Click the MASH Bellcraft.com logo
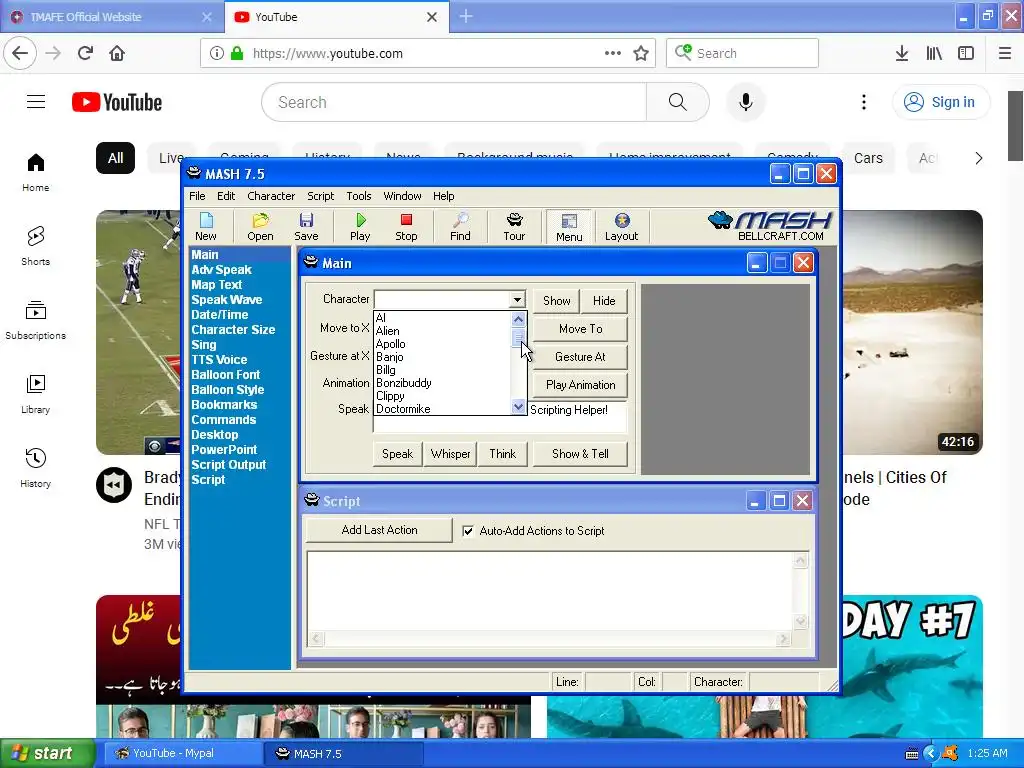The width and height of the screenshot is (1024, 768). point(770,226)
